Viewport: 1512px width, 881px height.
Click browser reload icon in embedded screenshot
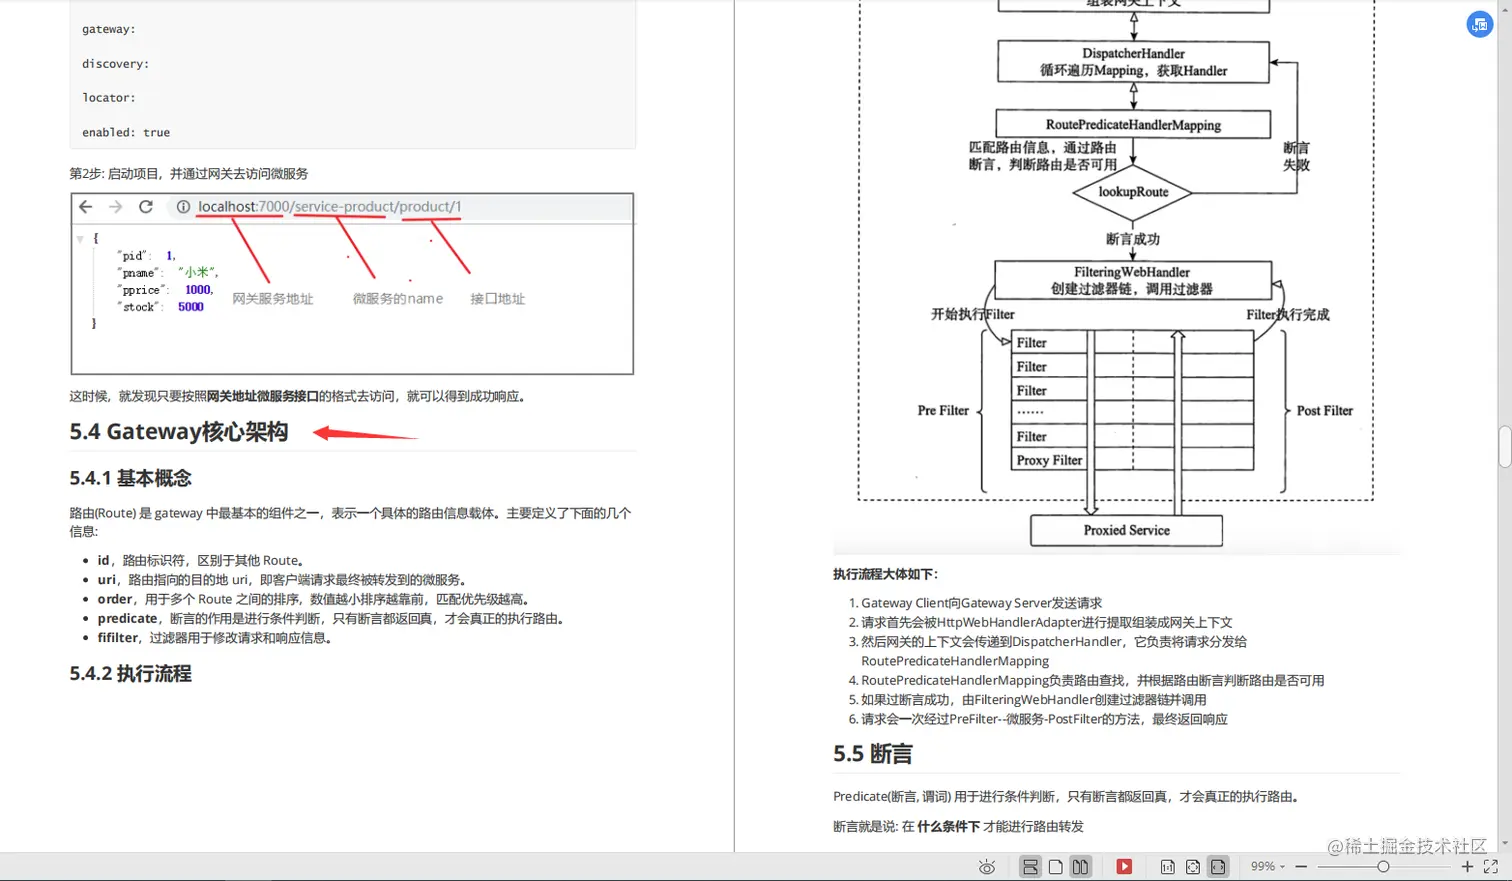[146, 207]
